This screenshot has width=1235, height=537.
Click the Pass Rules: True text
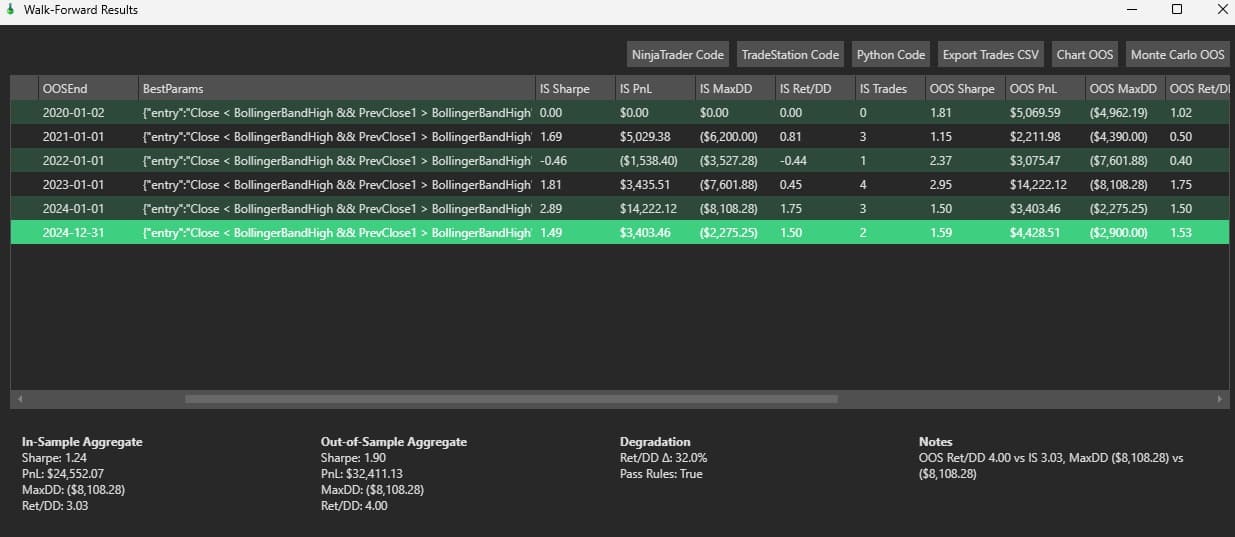pyautogui.click(x=661, y=474)
